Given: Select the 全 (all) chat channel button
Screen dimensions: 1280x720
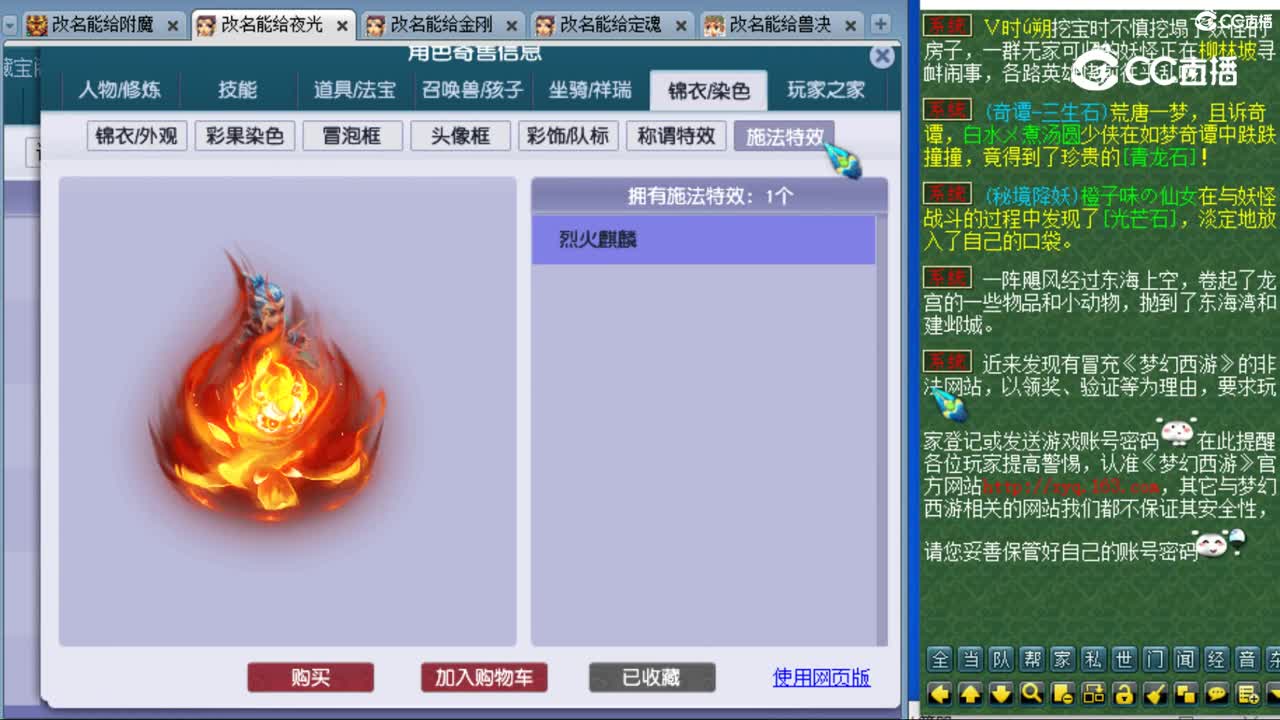Looking at the screenshot, I should pyautogui.click(x=939, y=660).
